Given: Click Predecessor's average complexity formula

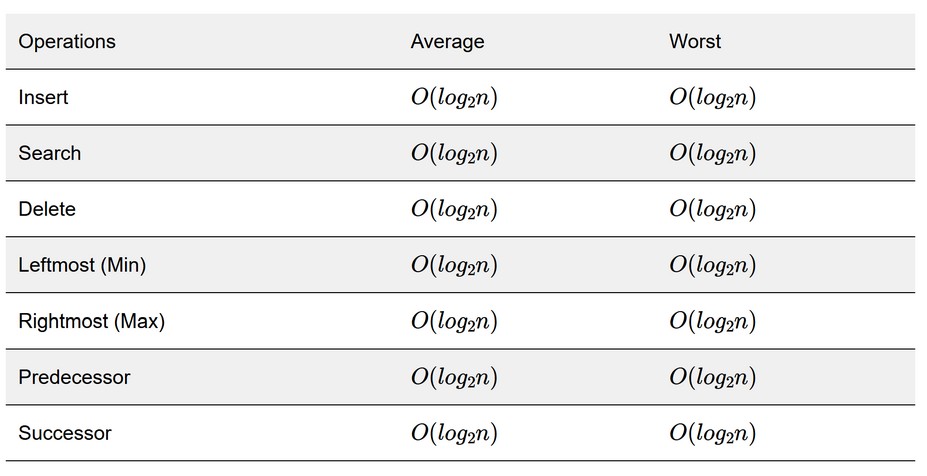Looking at the screenshot, I should (x=454, y=378).
